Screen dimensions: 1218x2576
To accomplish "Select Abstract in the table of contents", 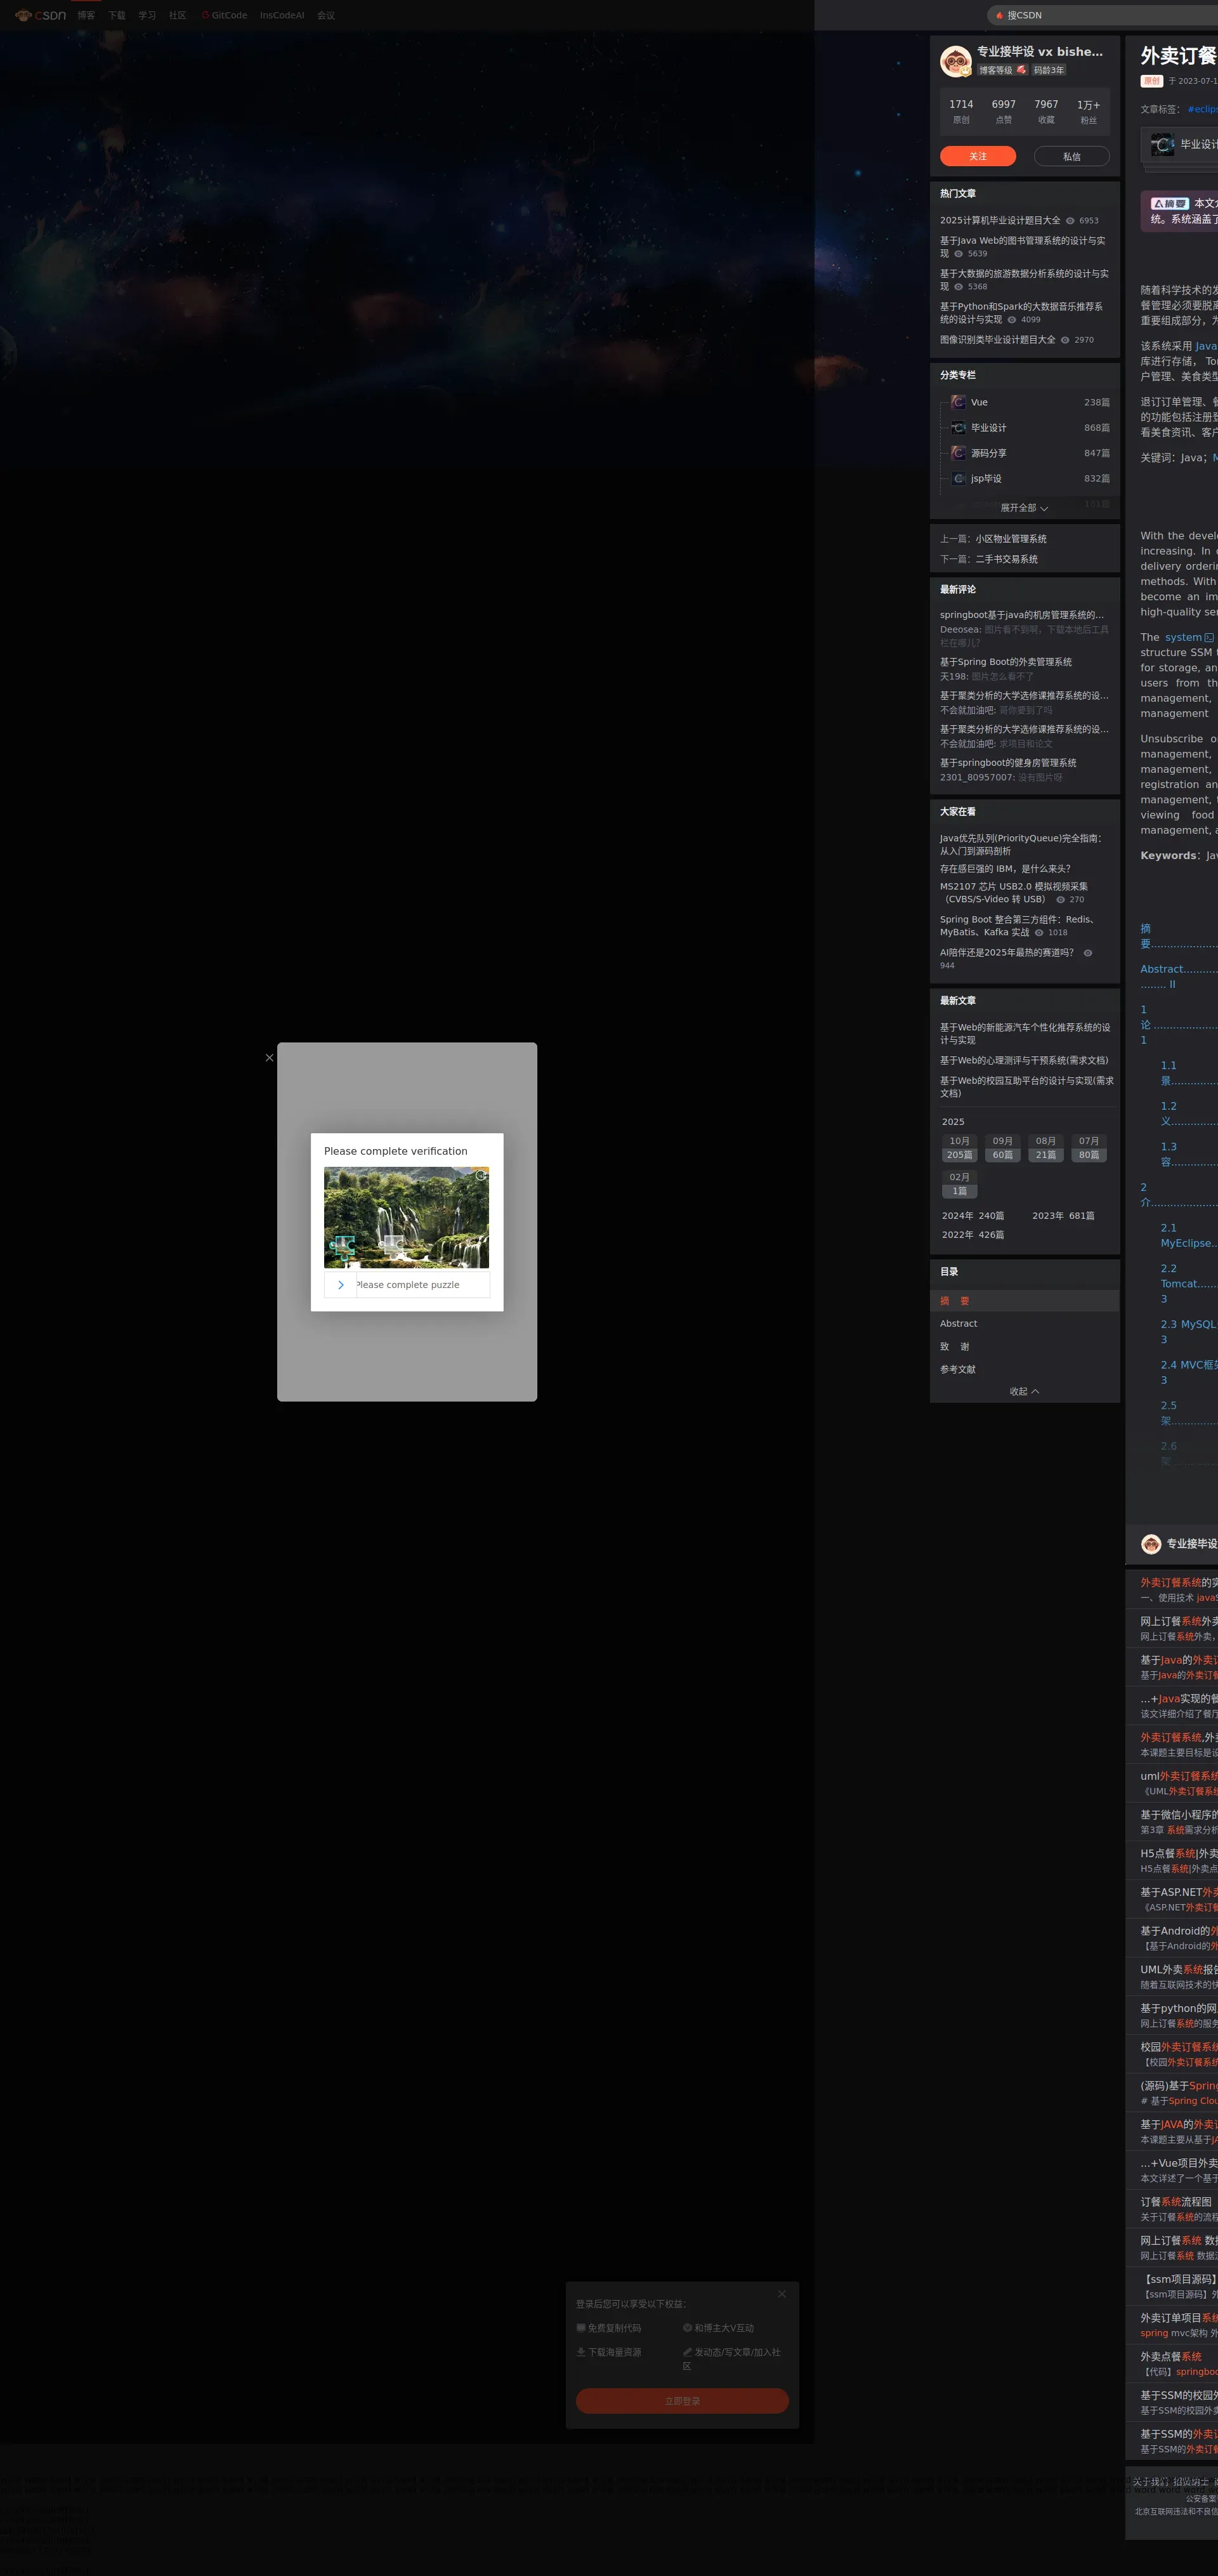I will pos(958,1323).
